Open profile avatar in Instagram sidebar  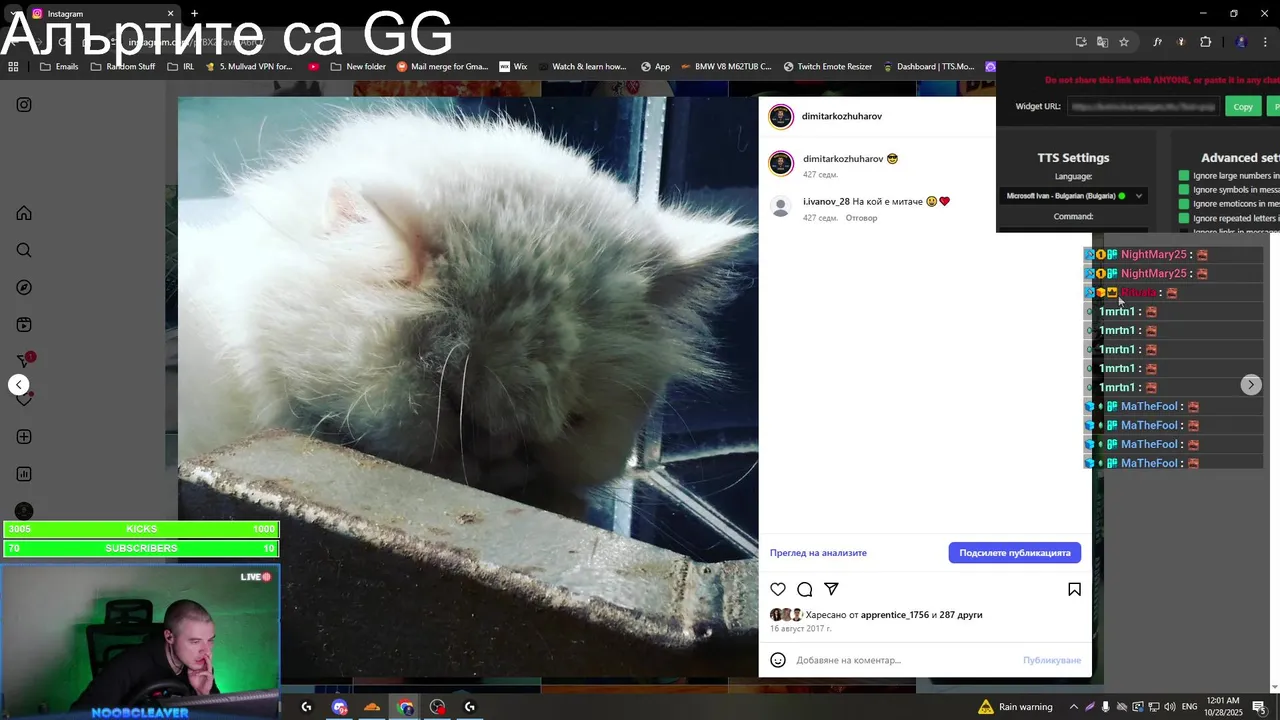click(x=24, y=511)
